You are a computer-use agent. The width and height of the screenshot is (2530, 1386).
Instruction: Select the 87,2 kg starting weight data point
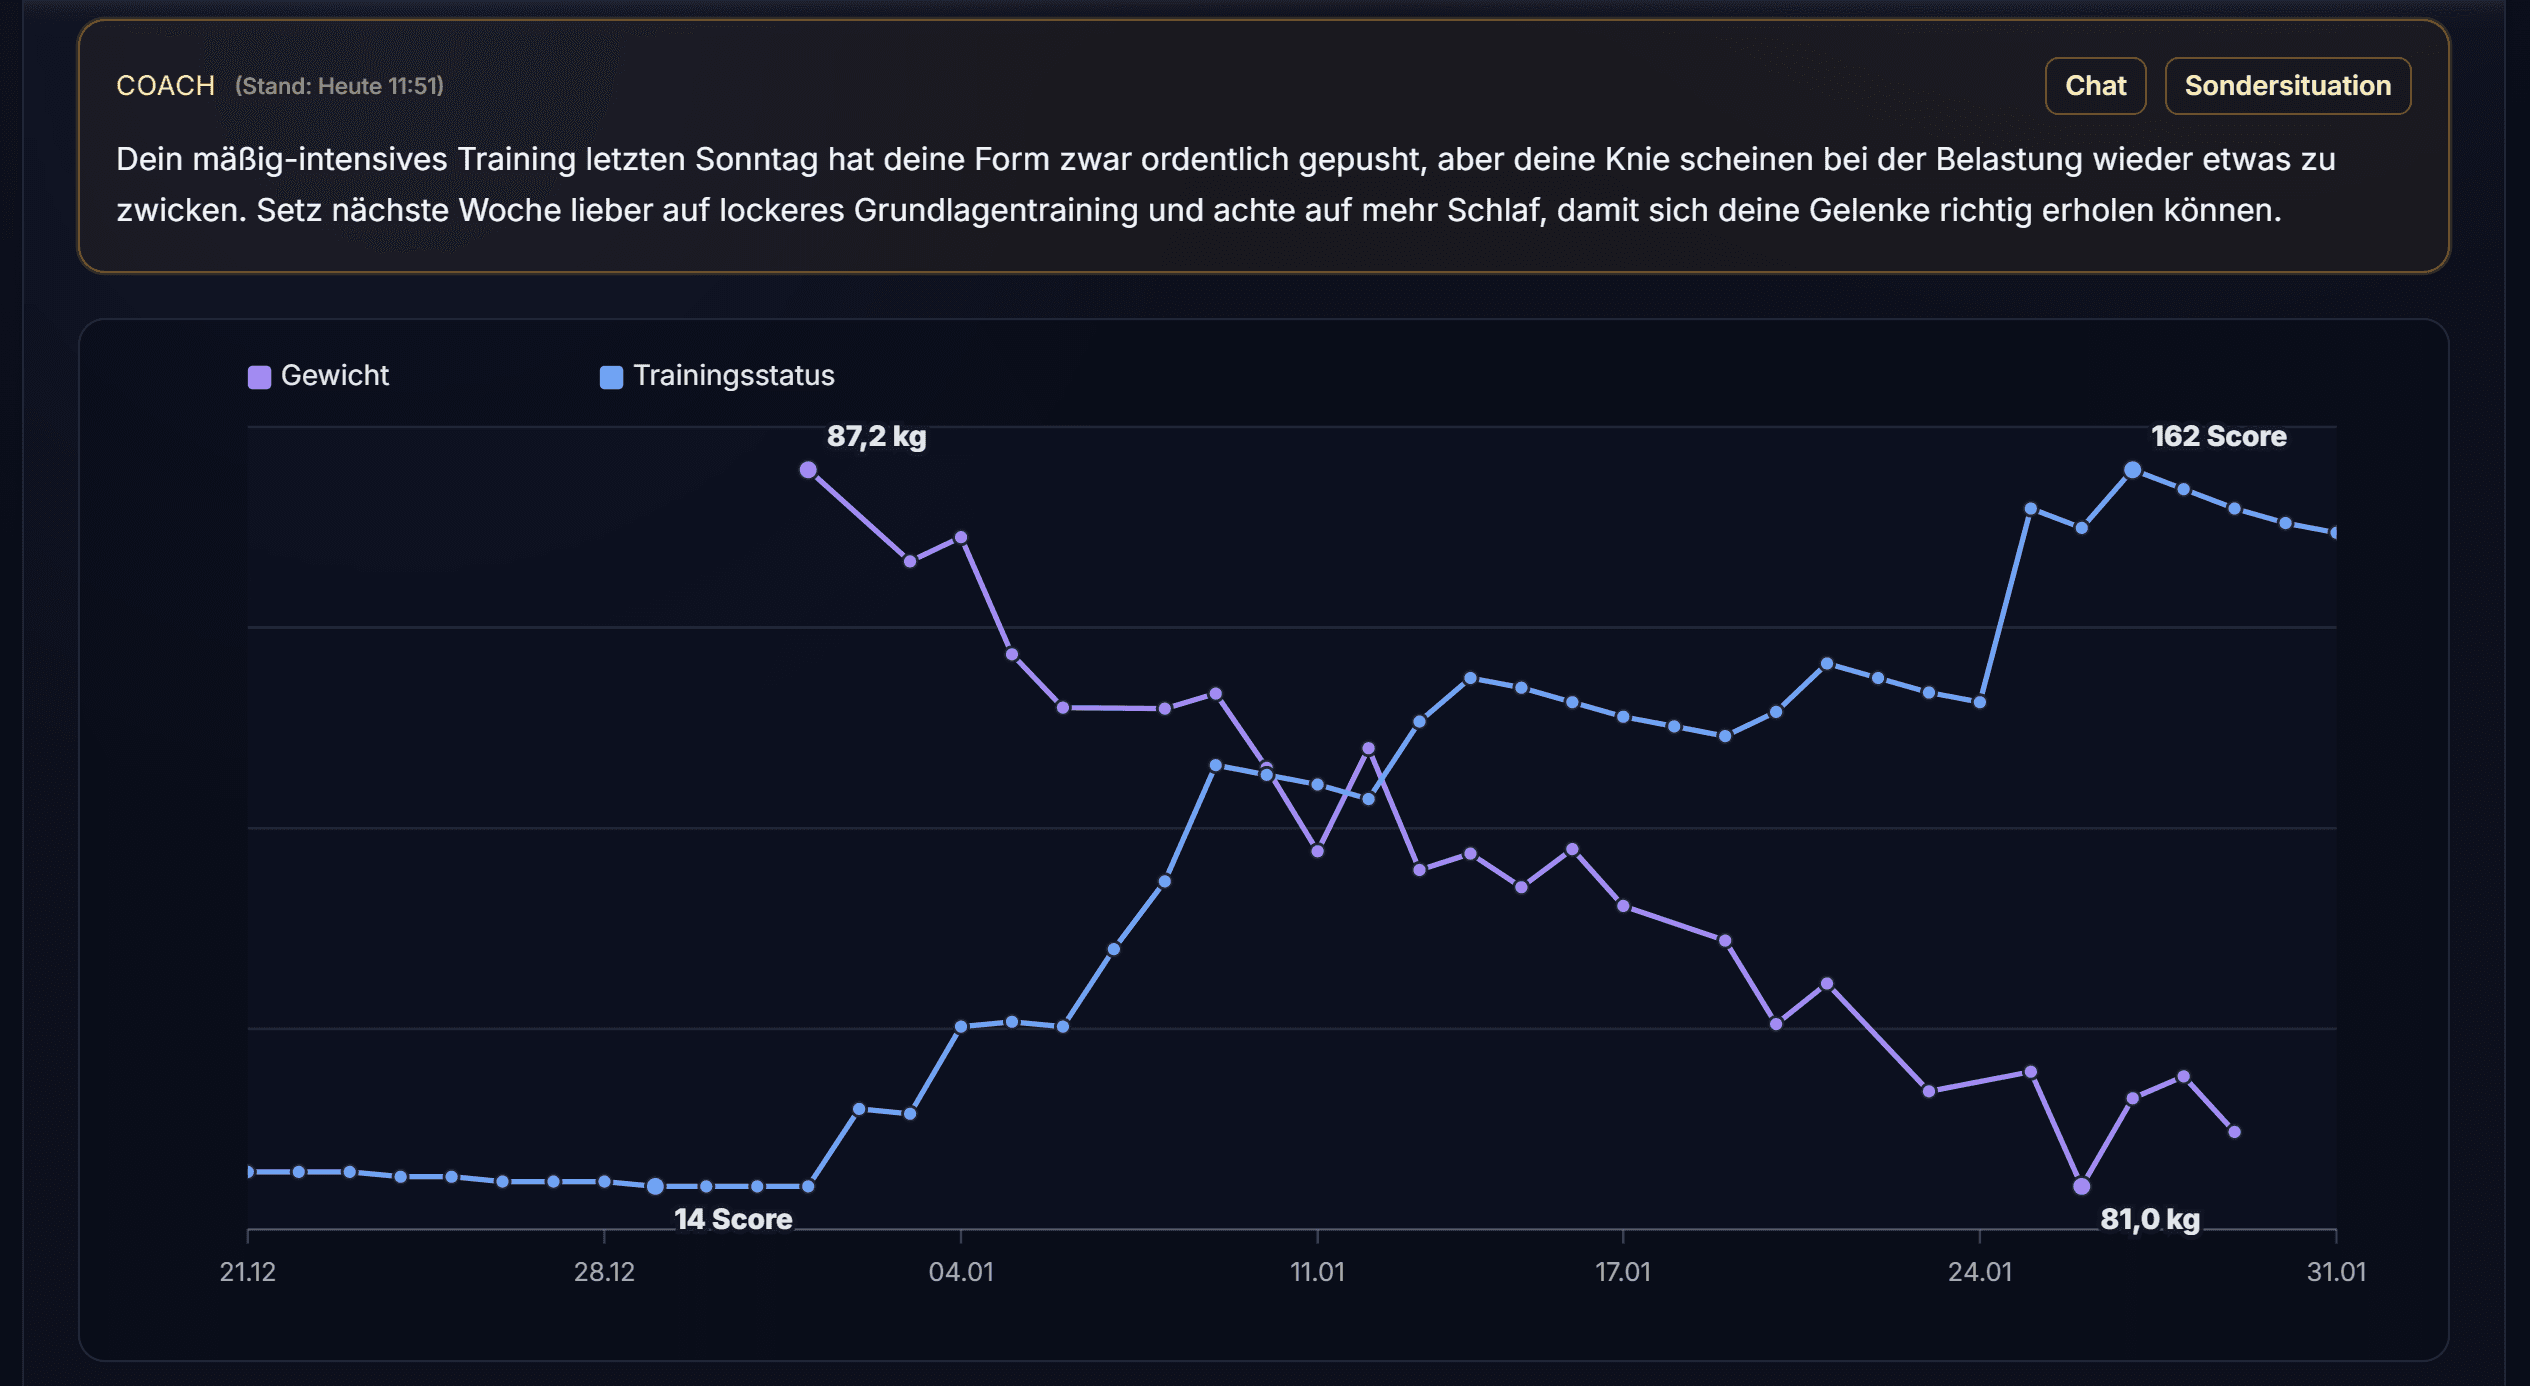(x=807, y=467)
